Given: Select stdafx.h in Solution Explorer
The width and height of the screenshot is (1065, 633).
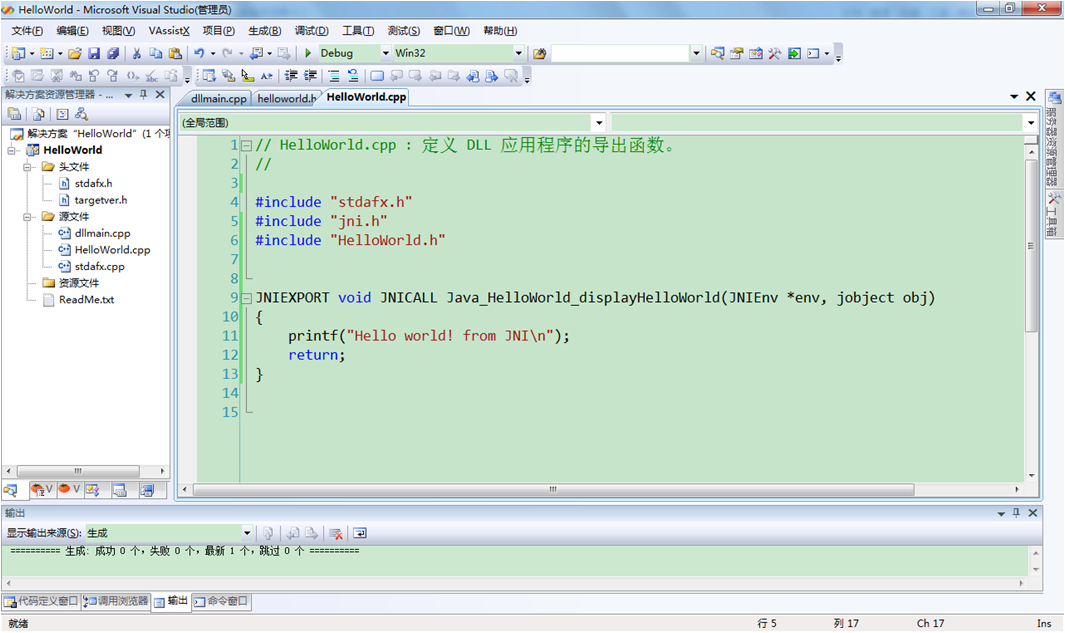Looking at the screenshot, I should 93,183.
